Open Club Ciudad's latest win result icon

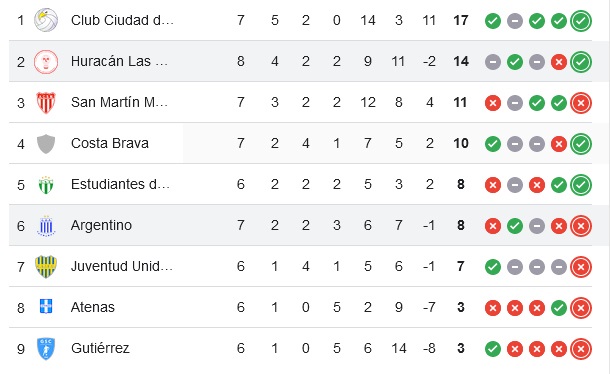tap(581, 21)
